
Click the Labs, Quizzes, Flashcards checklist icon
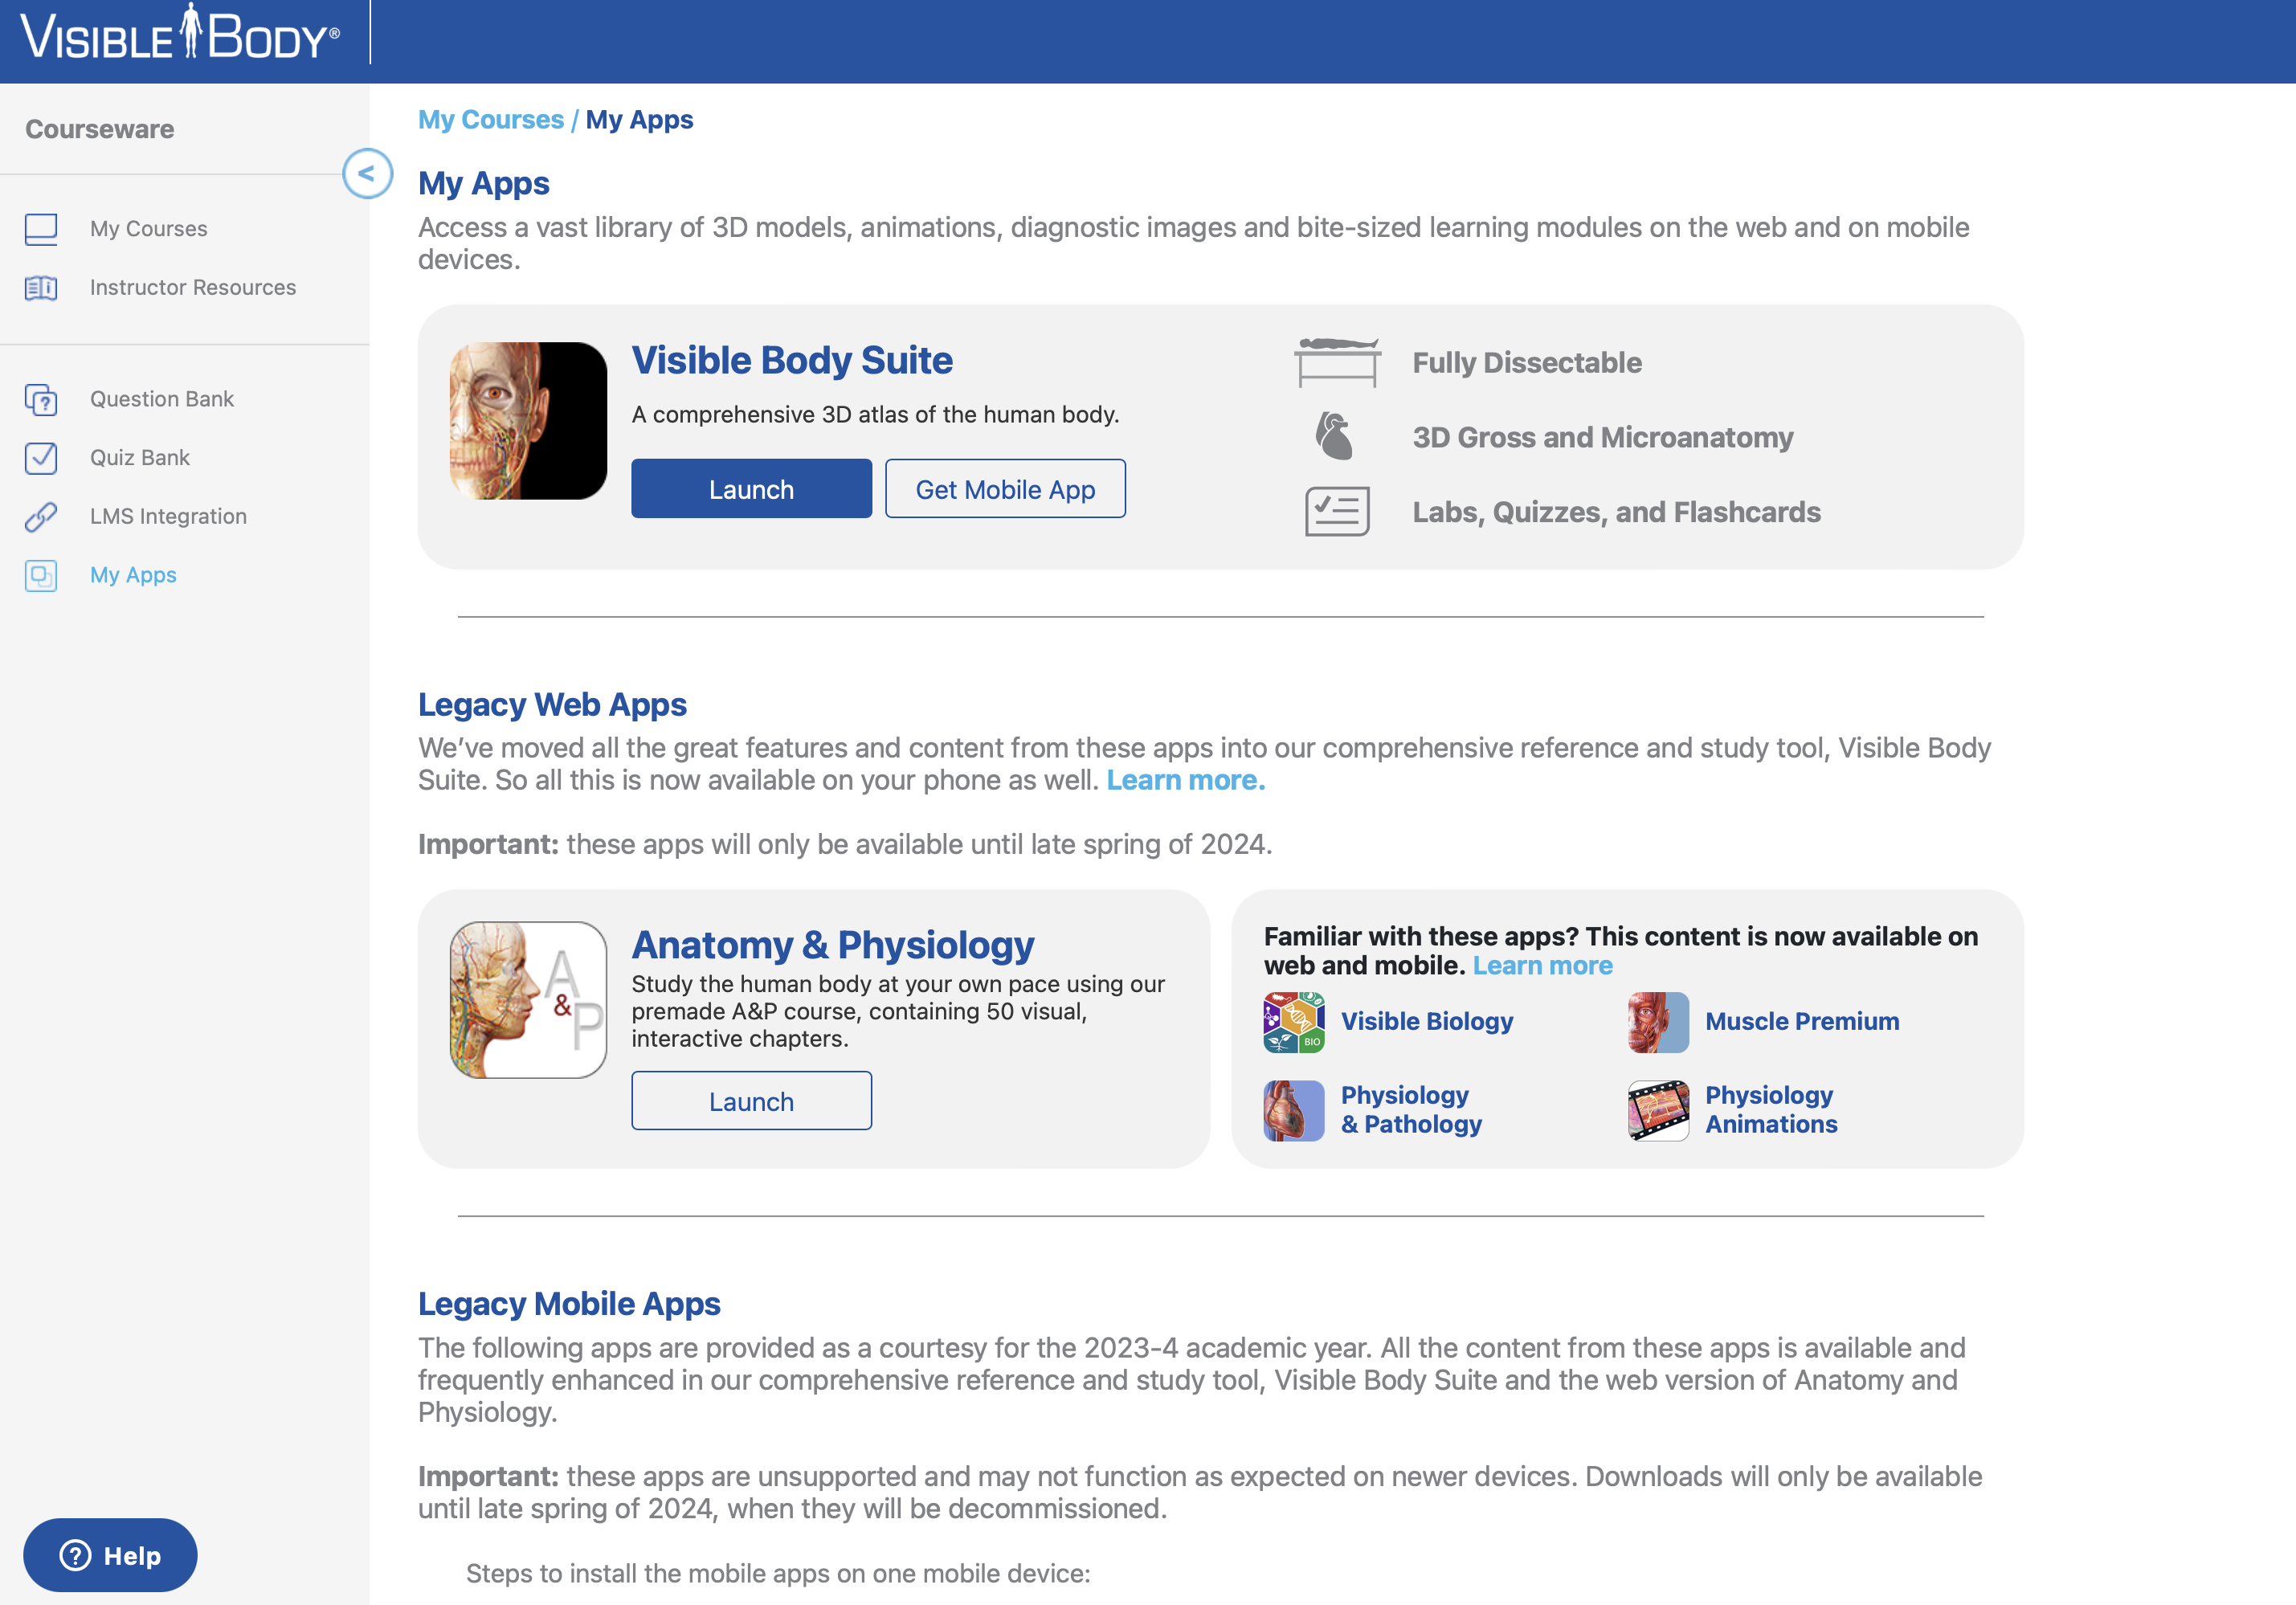click(x=1337, y=512)
